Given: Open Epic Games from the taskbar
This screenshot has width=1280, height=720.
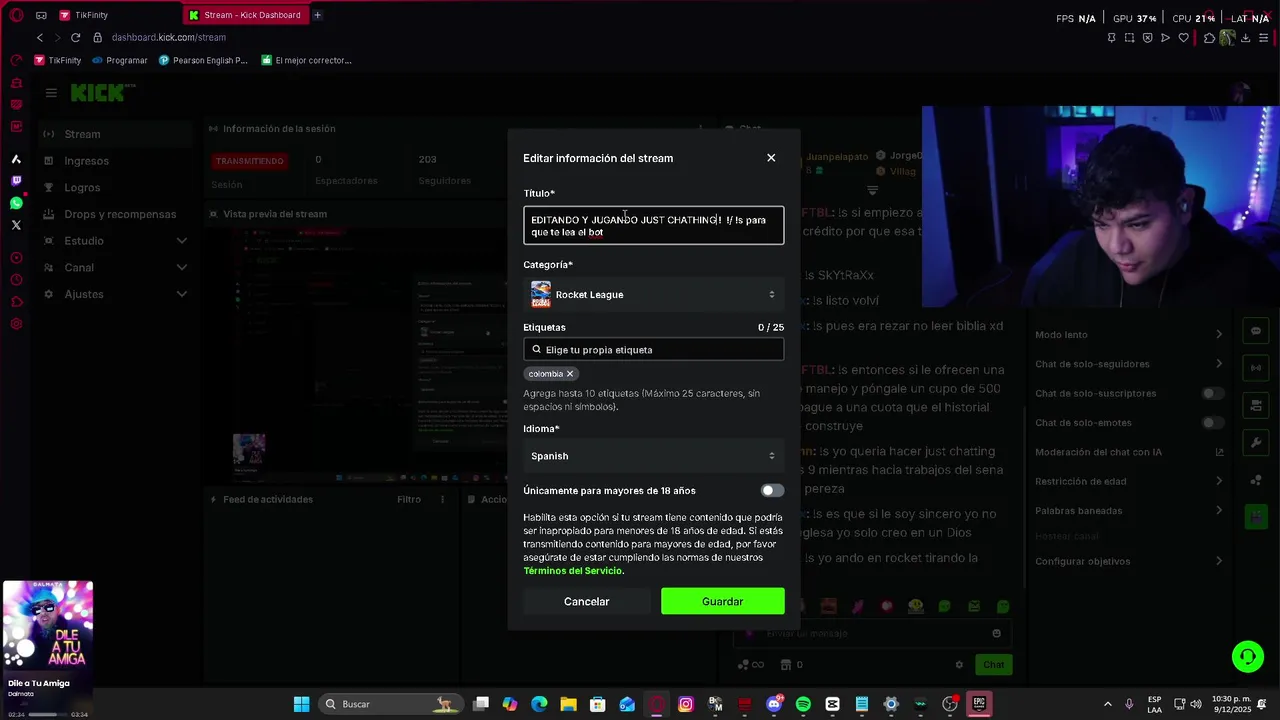Looking at the screenshot, I should 979,704.
